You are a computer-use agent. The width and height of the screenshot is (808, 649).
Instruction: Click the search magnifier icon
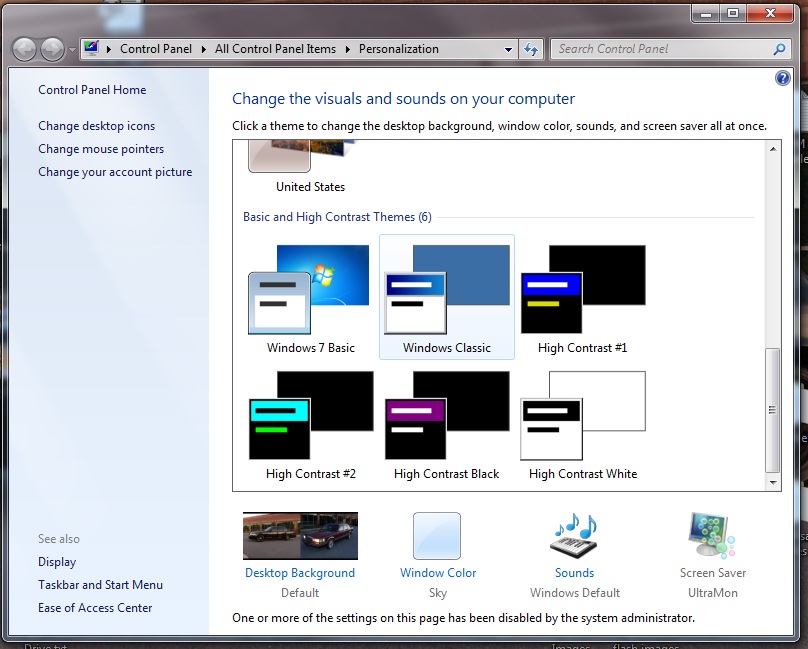779,49
